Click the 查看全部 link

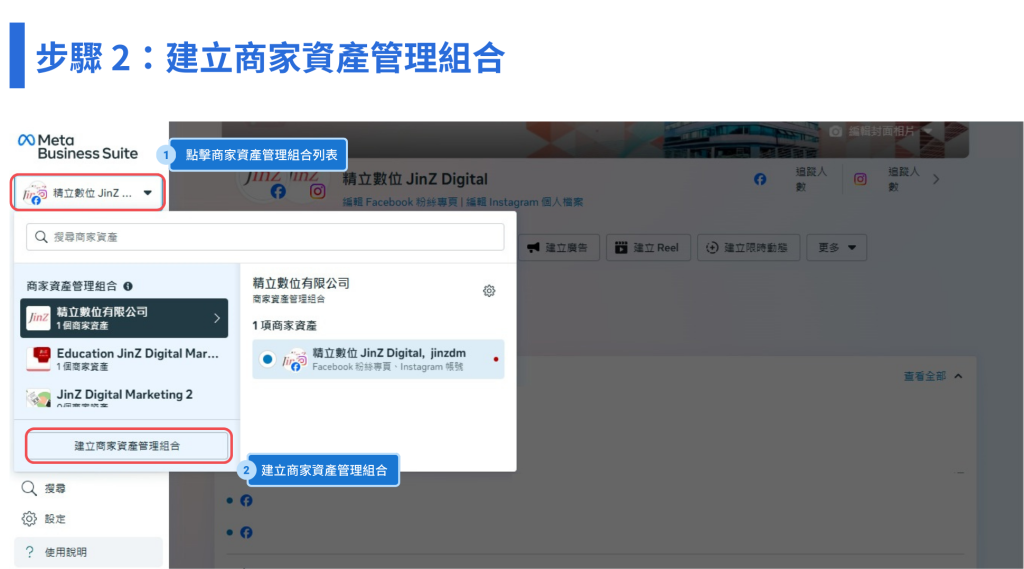(924, 376)
